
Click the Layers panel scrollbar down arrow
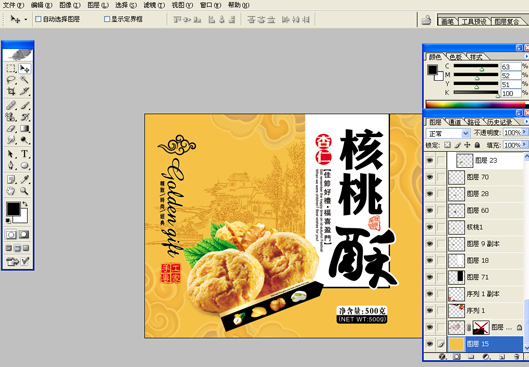(526, 347)
